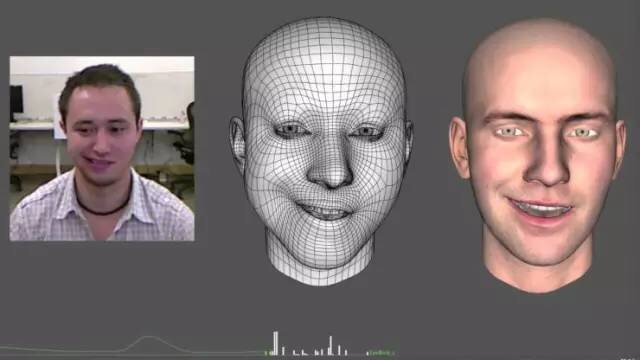Select the rendered avatar's right-side eye

point(584,133)
